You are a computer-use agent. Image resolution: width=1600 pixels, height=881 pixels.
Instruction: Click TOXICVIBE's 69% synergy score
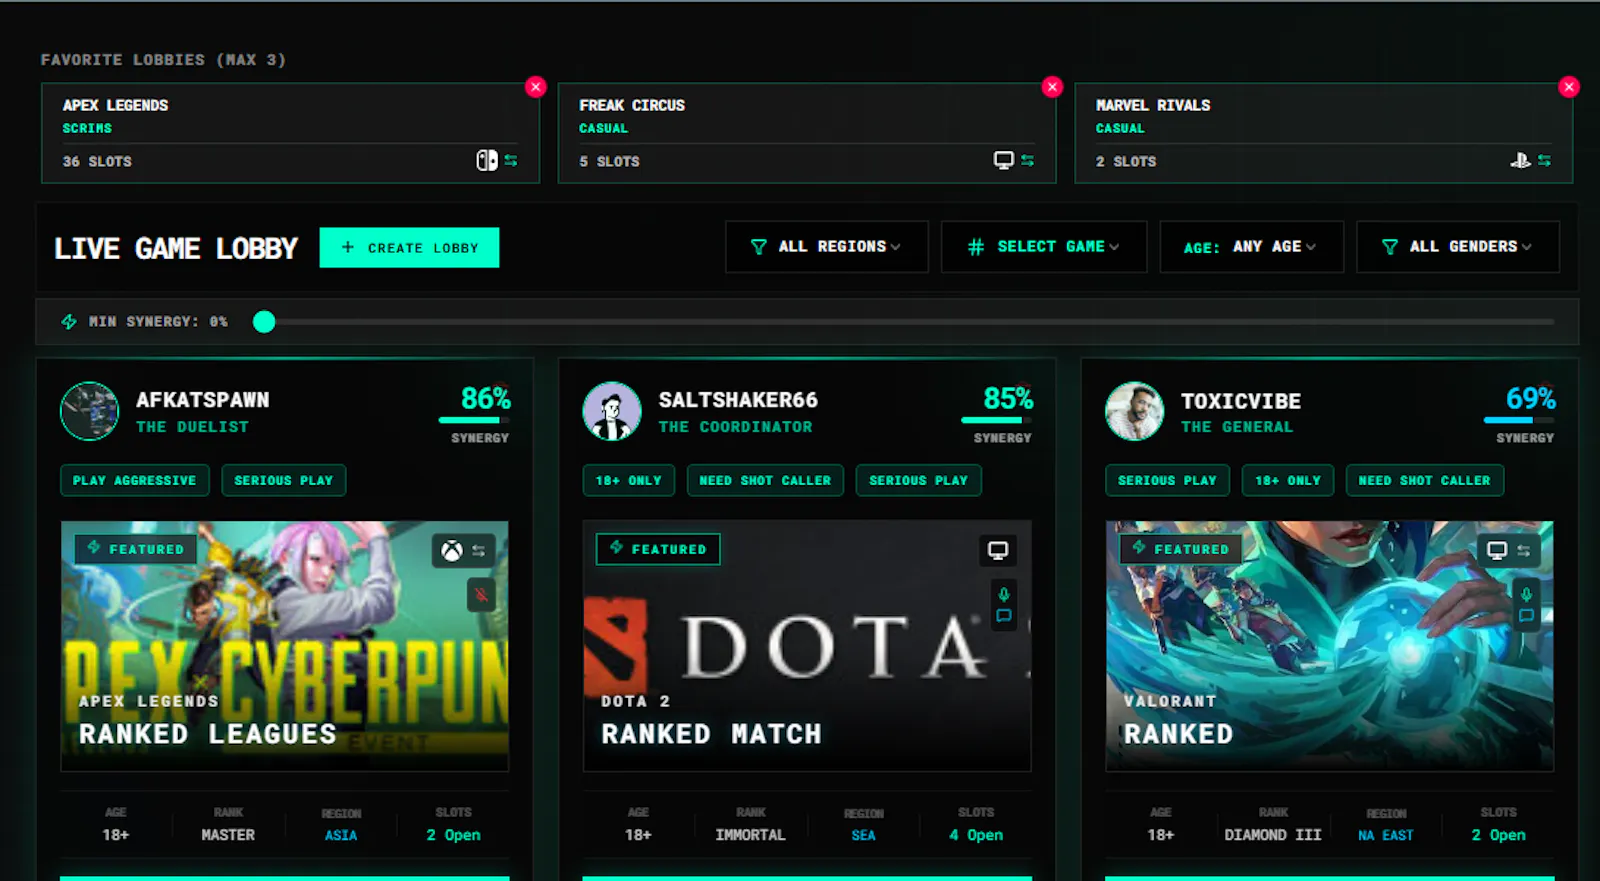(1531, 399)
